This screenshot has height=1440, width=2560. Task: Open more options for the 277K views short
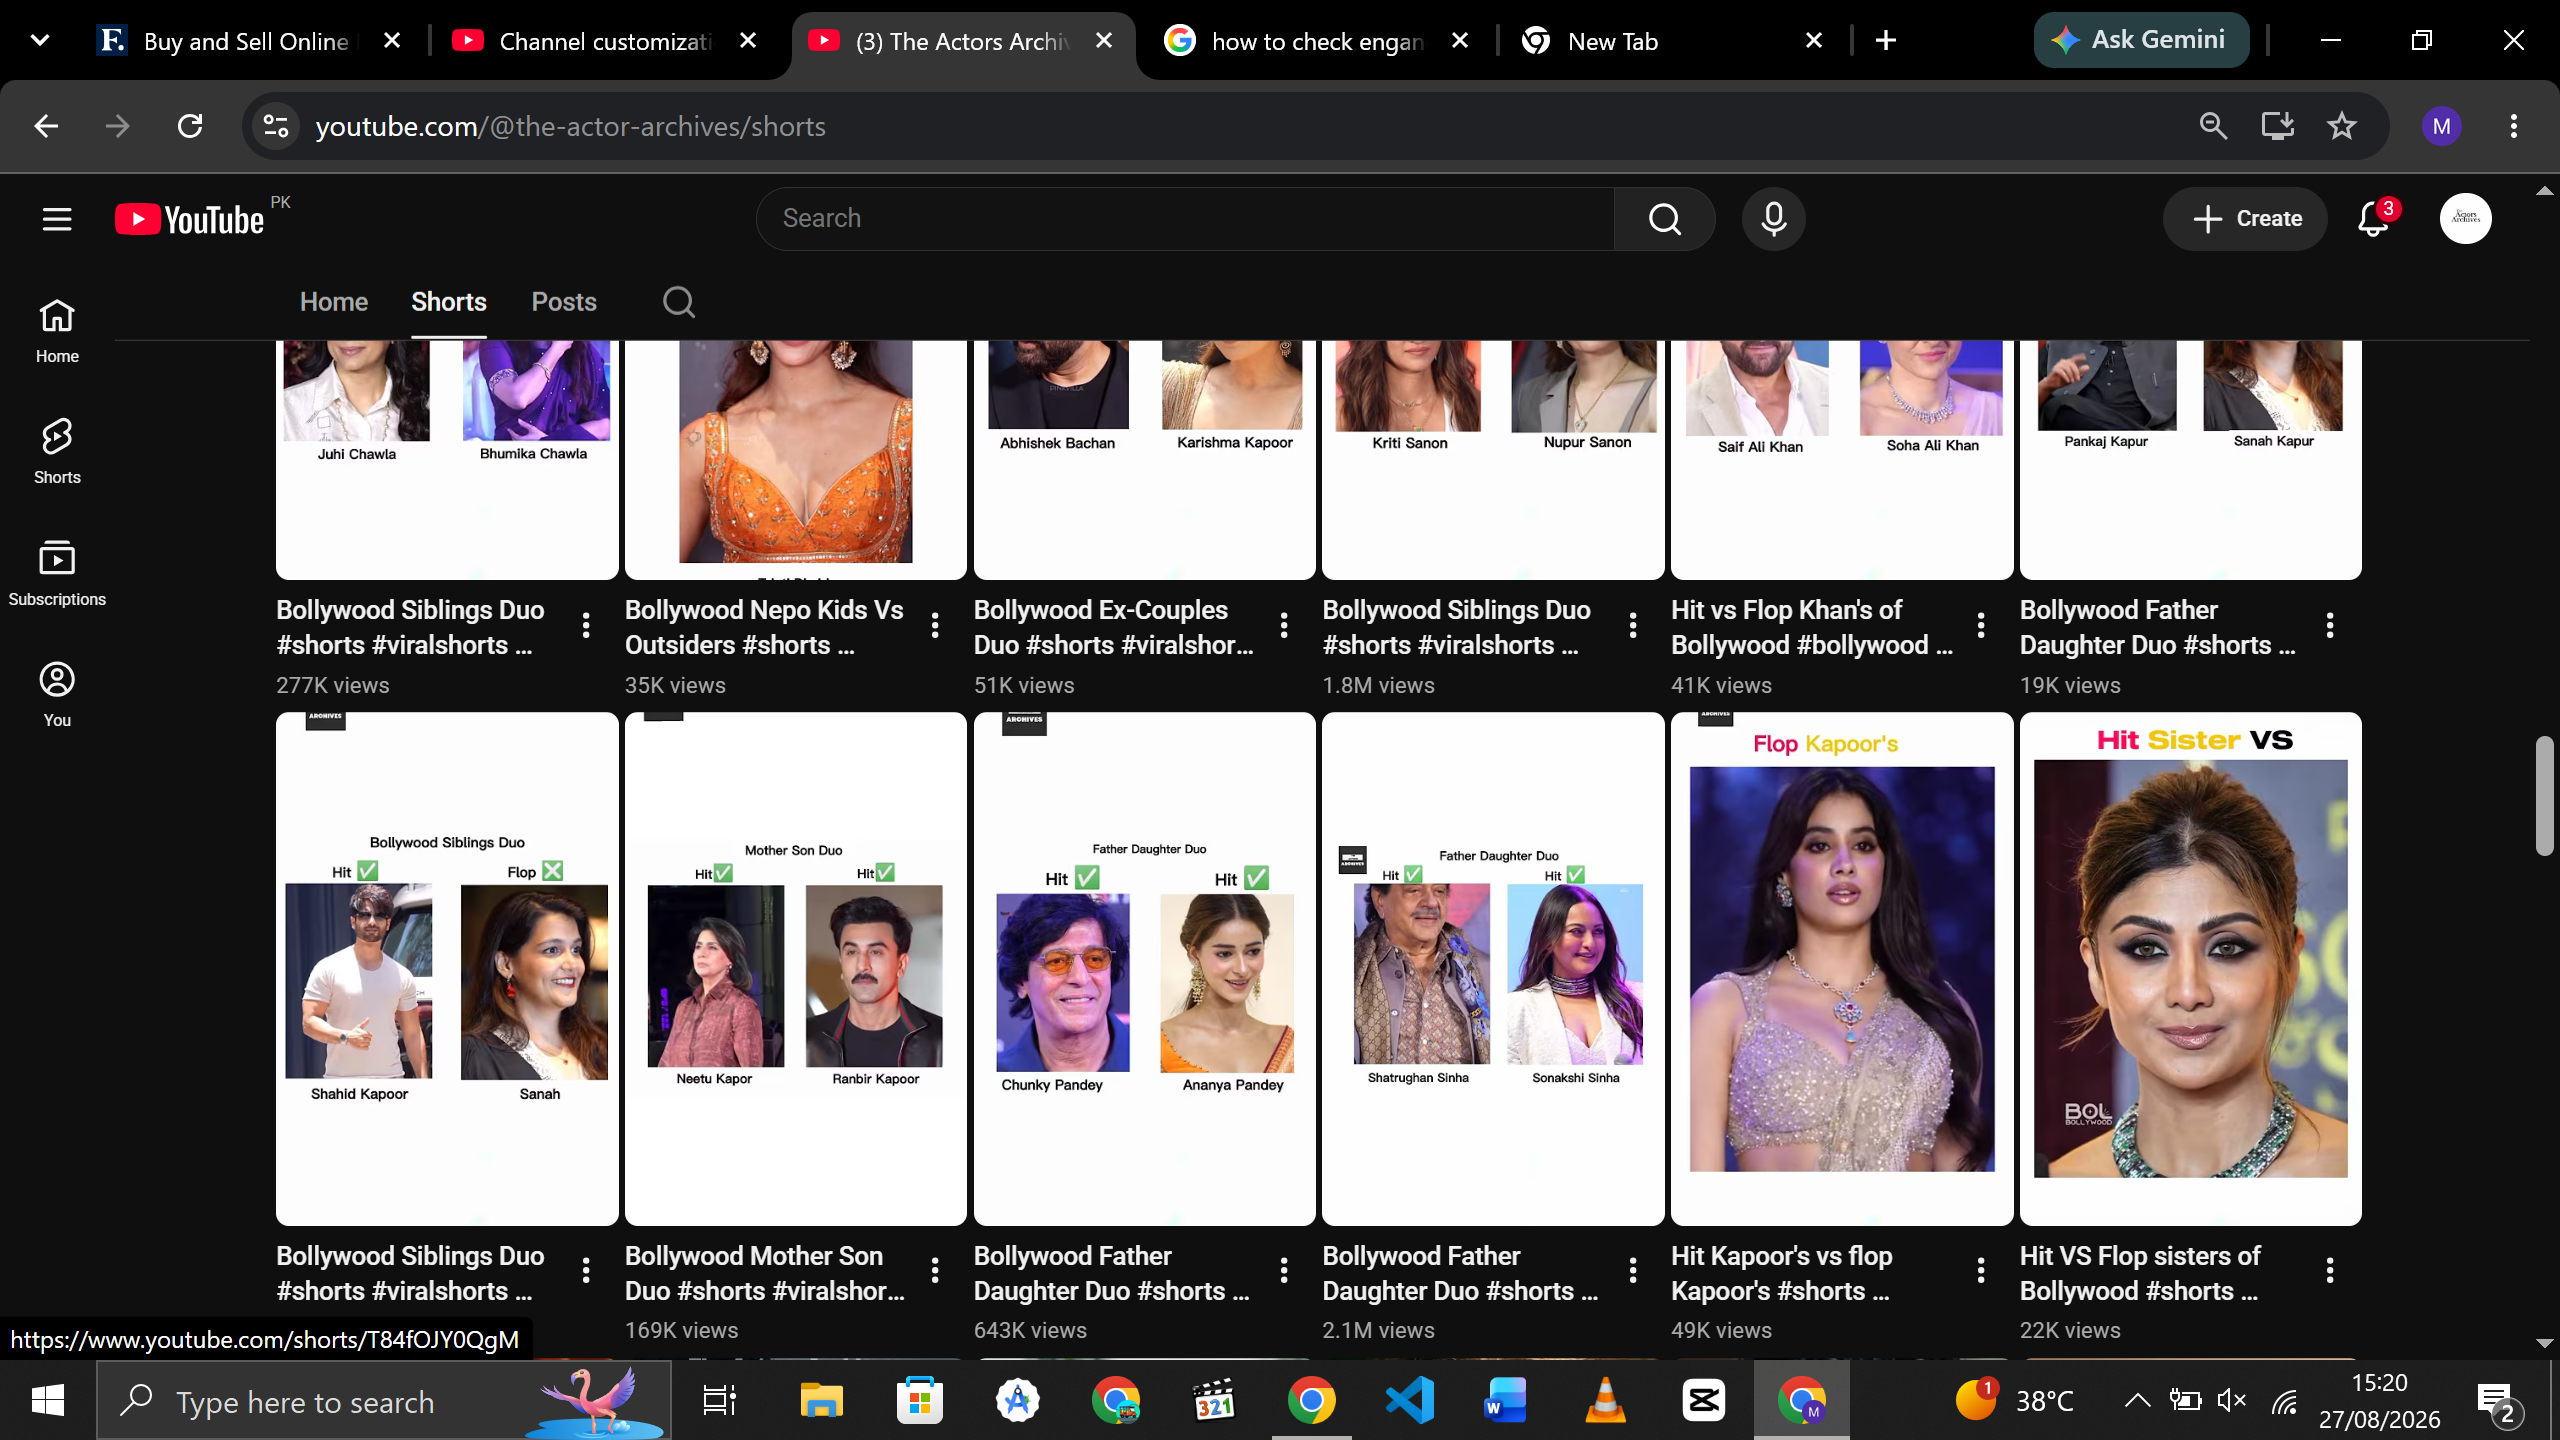click(586, 626)
